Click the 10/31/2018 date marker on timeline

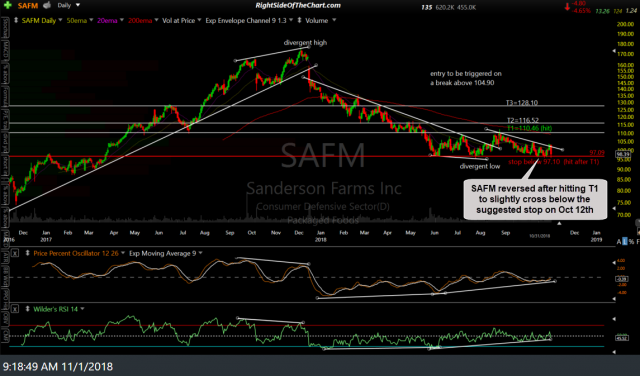[x=540, y=236]
